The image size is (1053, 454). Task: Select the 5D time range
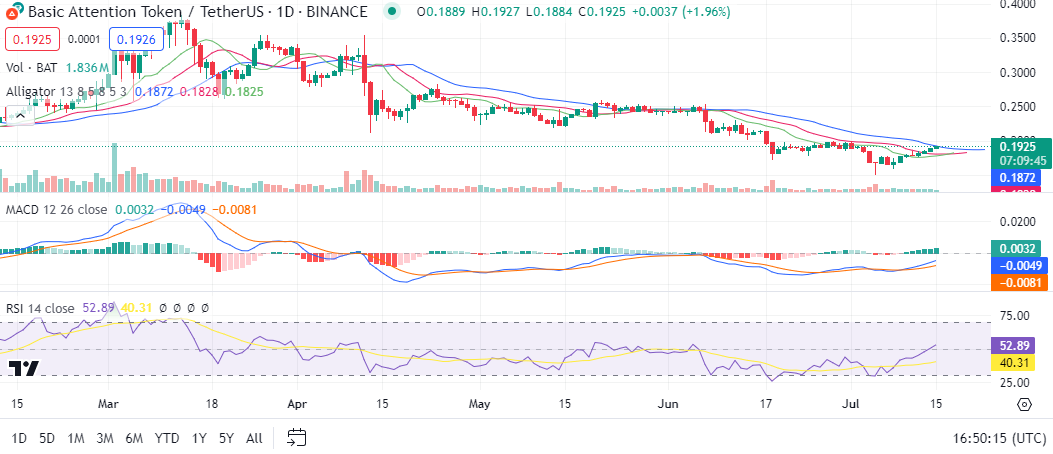(x=46, y=439)
